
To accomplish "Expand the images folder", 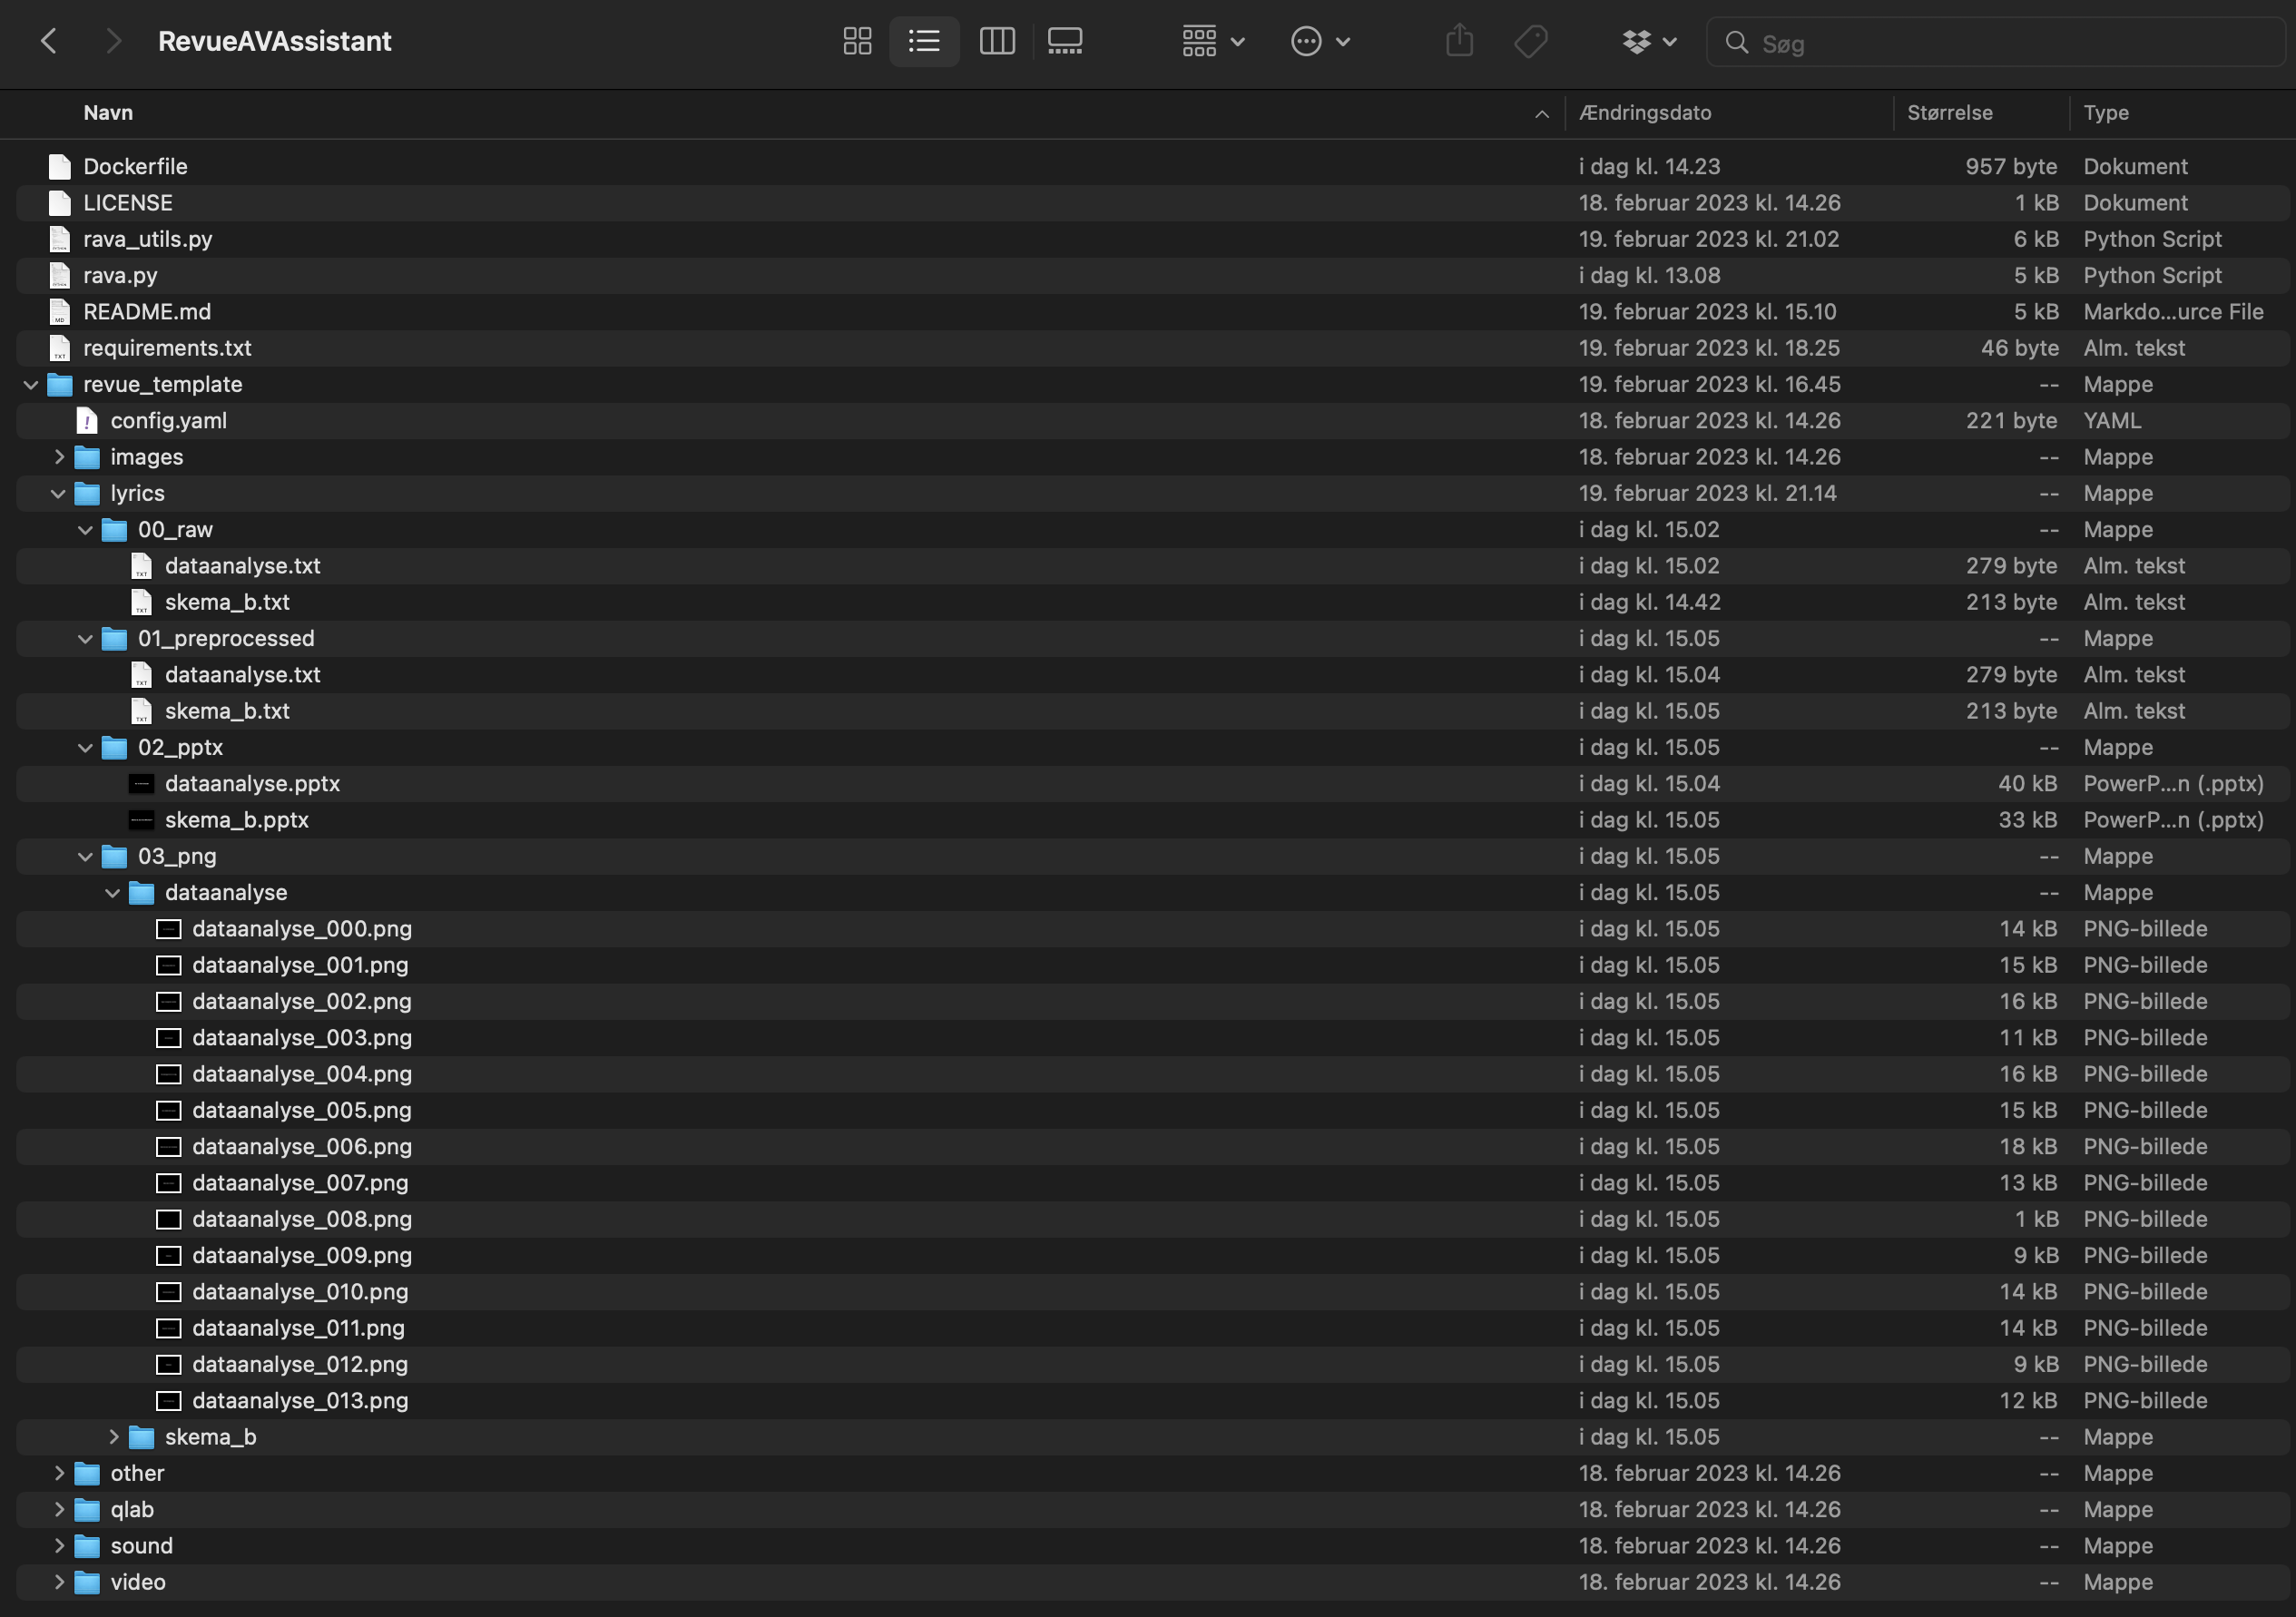I will click(x=59, y=457).
